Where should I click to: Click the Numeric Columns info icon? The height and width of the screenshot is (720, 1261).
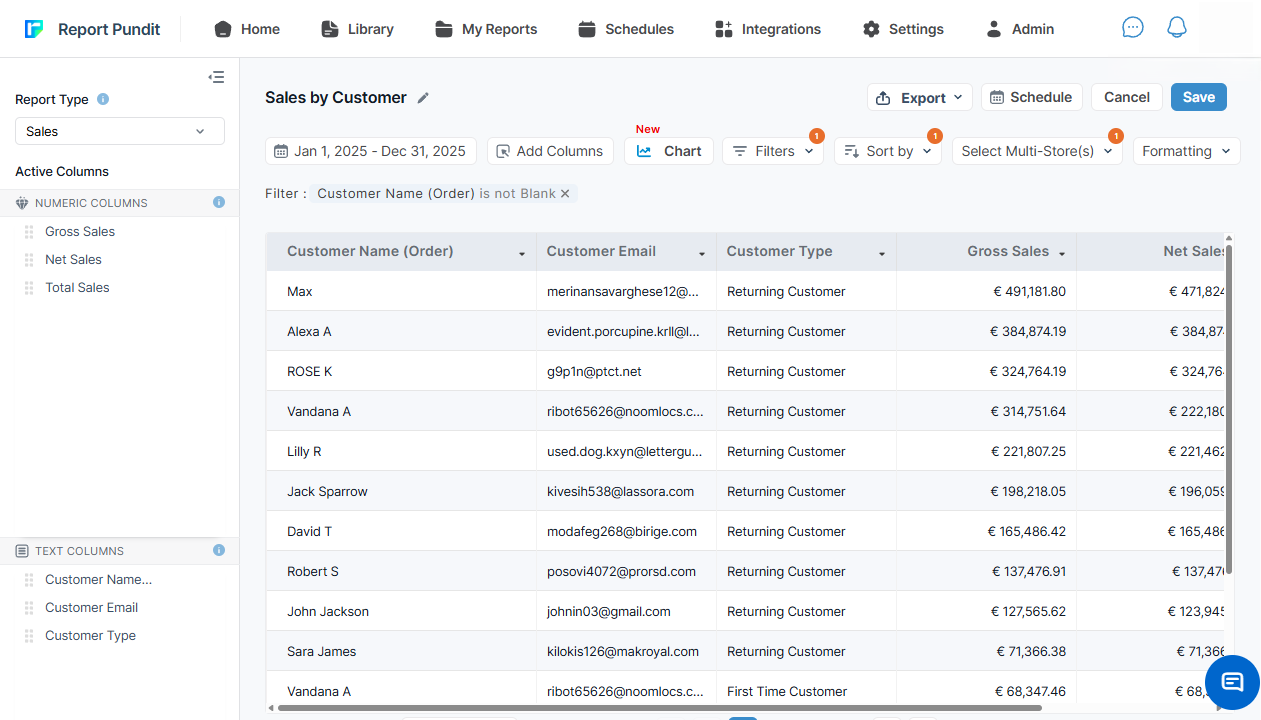(219, 202)
